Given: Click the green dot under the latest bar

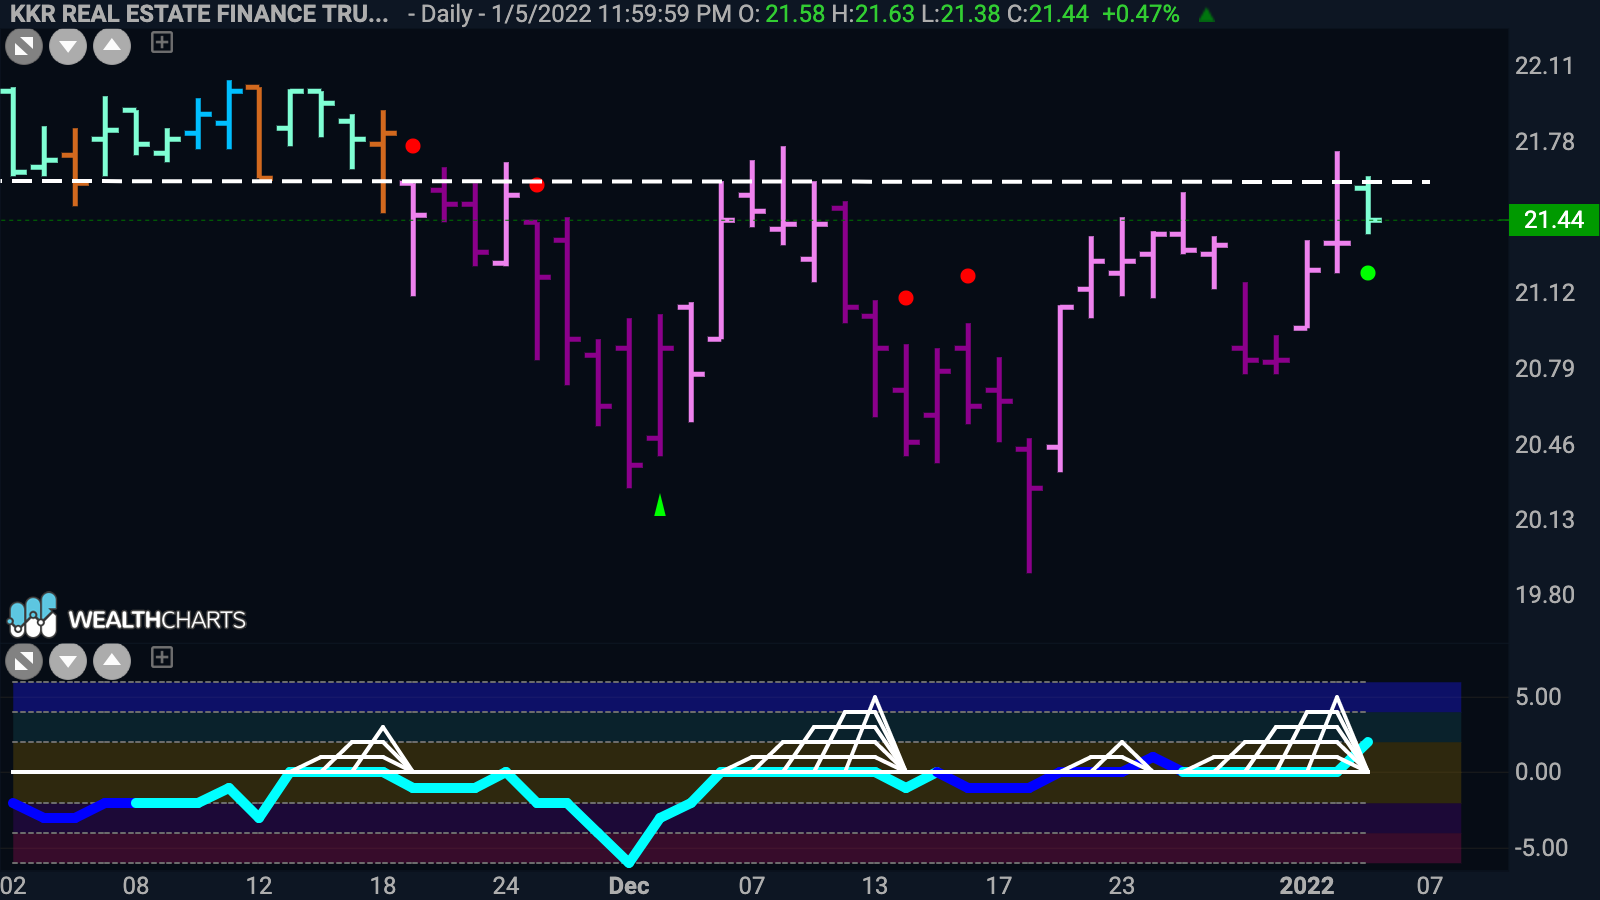Looking at the screenshot, I should tap(1368, 273).
